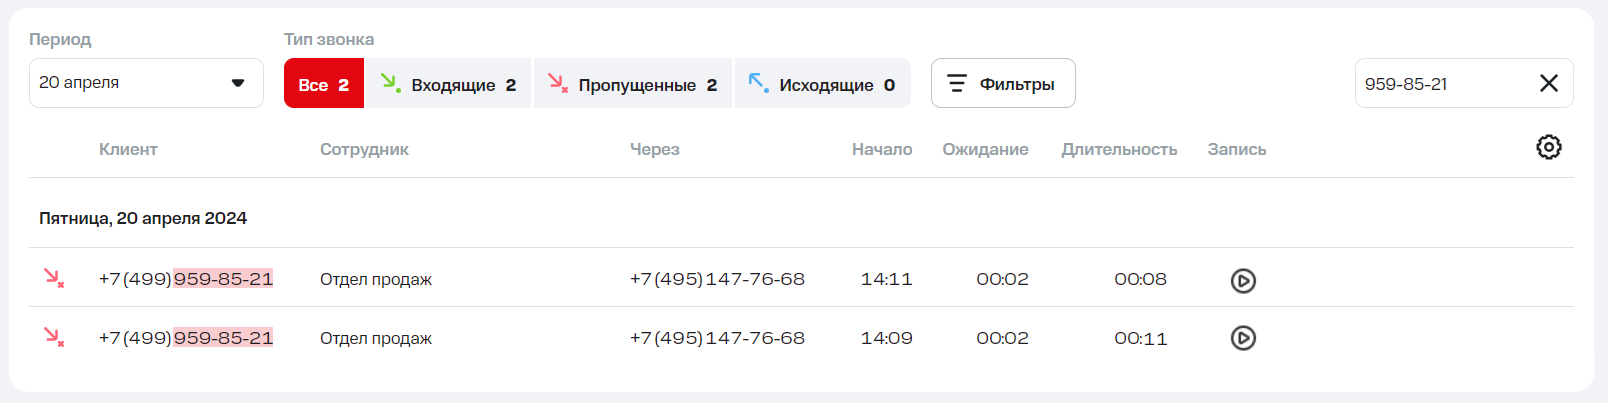The height and width of the screenshot is (403, 1608).
Task: Open the Фильтры button
Action: pos(1002,84)
